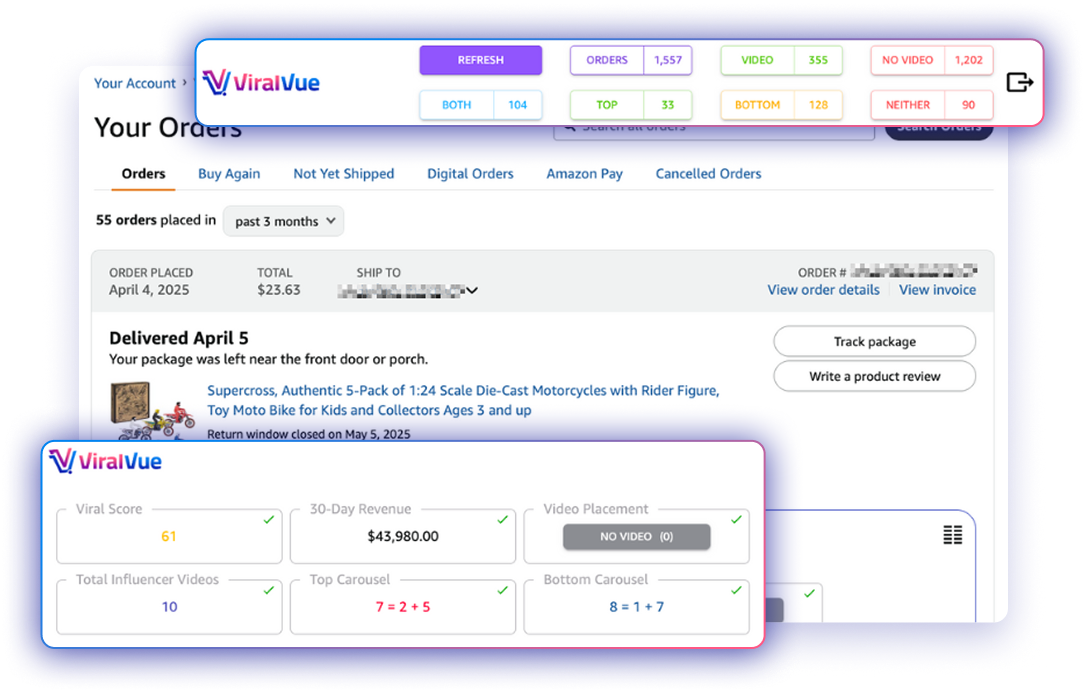Screen dimensions: 1086x693
Task: Toggle the checkmark in the partially hidden panel
Action: pyautogui.click(x=809, y=593)
